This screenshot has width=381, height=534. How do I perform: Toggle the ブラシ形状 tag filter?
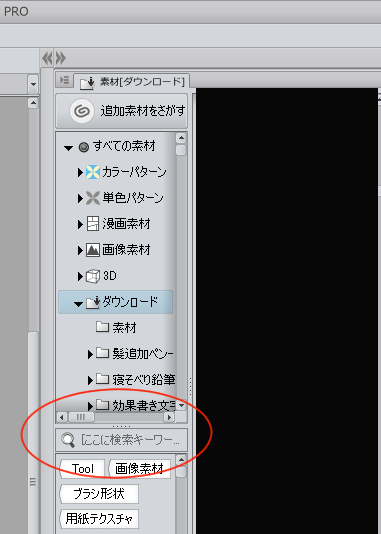(99, 494)
